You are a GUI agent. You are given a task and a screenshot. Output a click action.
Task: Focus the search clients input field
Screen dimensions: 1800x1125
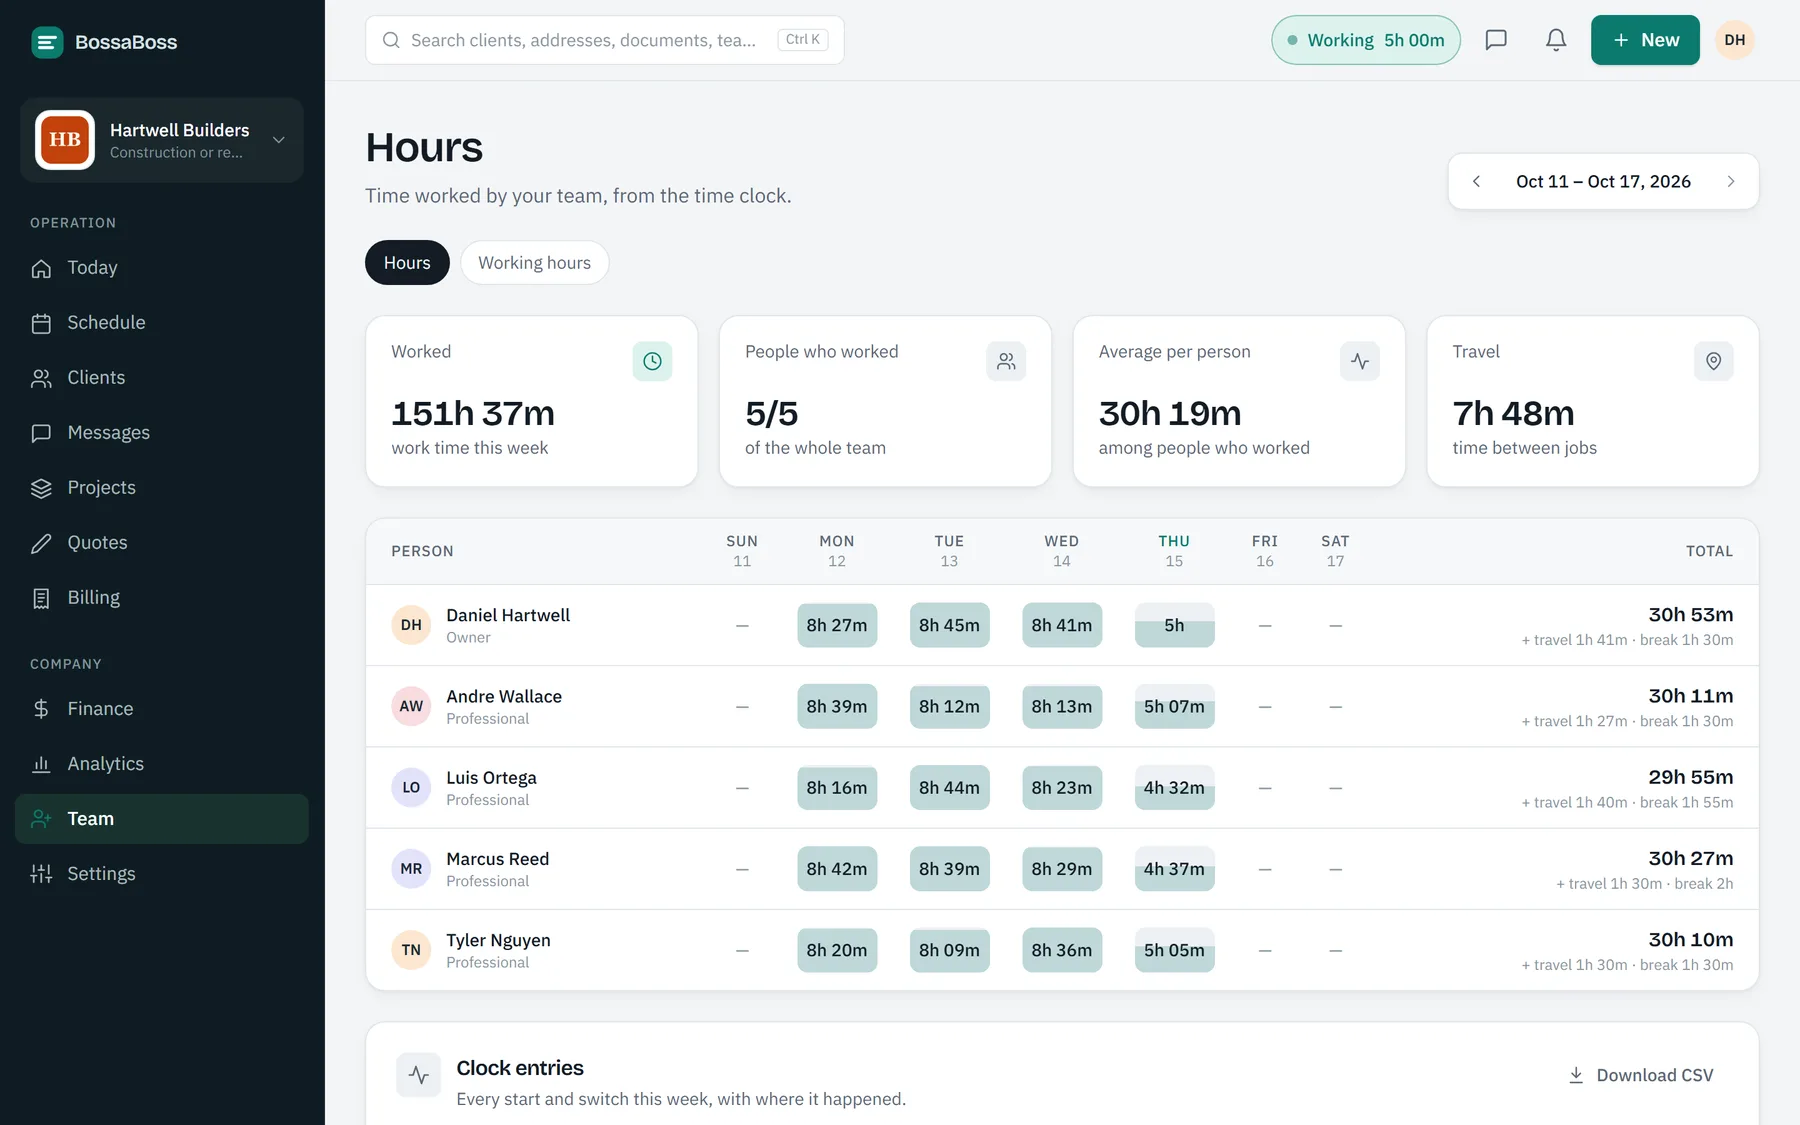point(605,40)
